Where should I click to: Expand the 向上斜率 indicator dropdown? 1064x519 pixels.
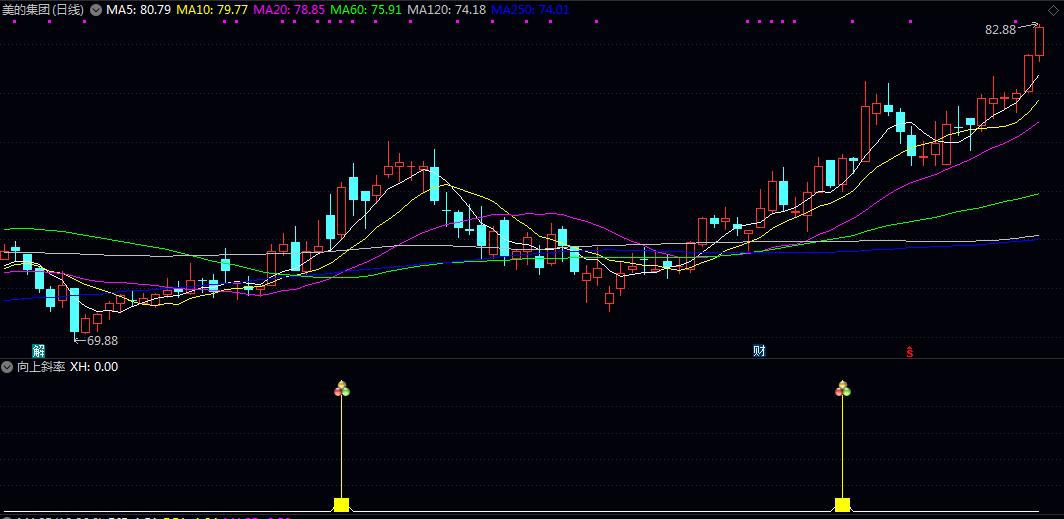(x=8, y=367)
